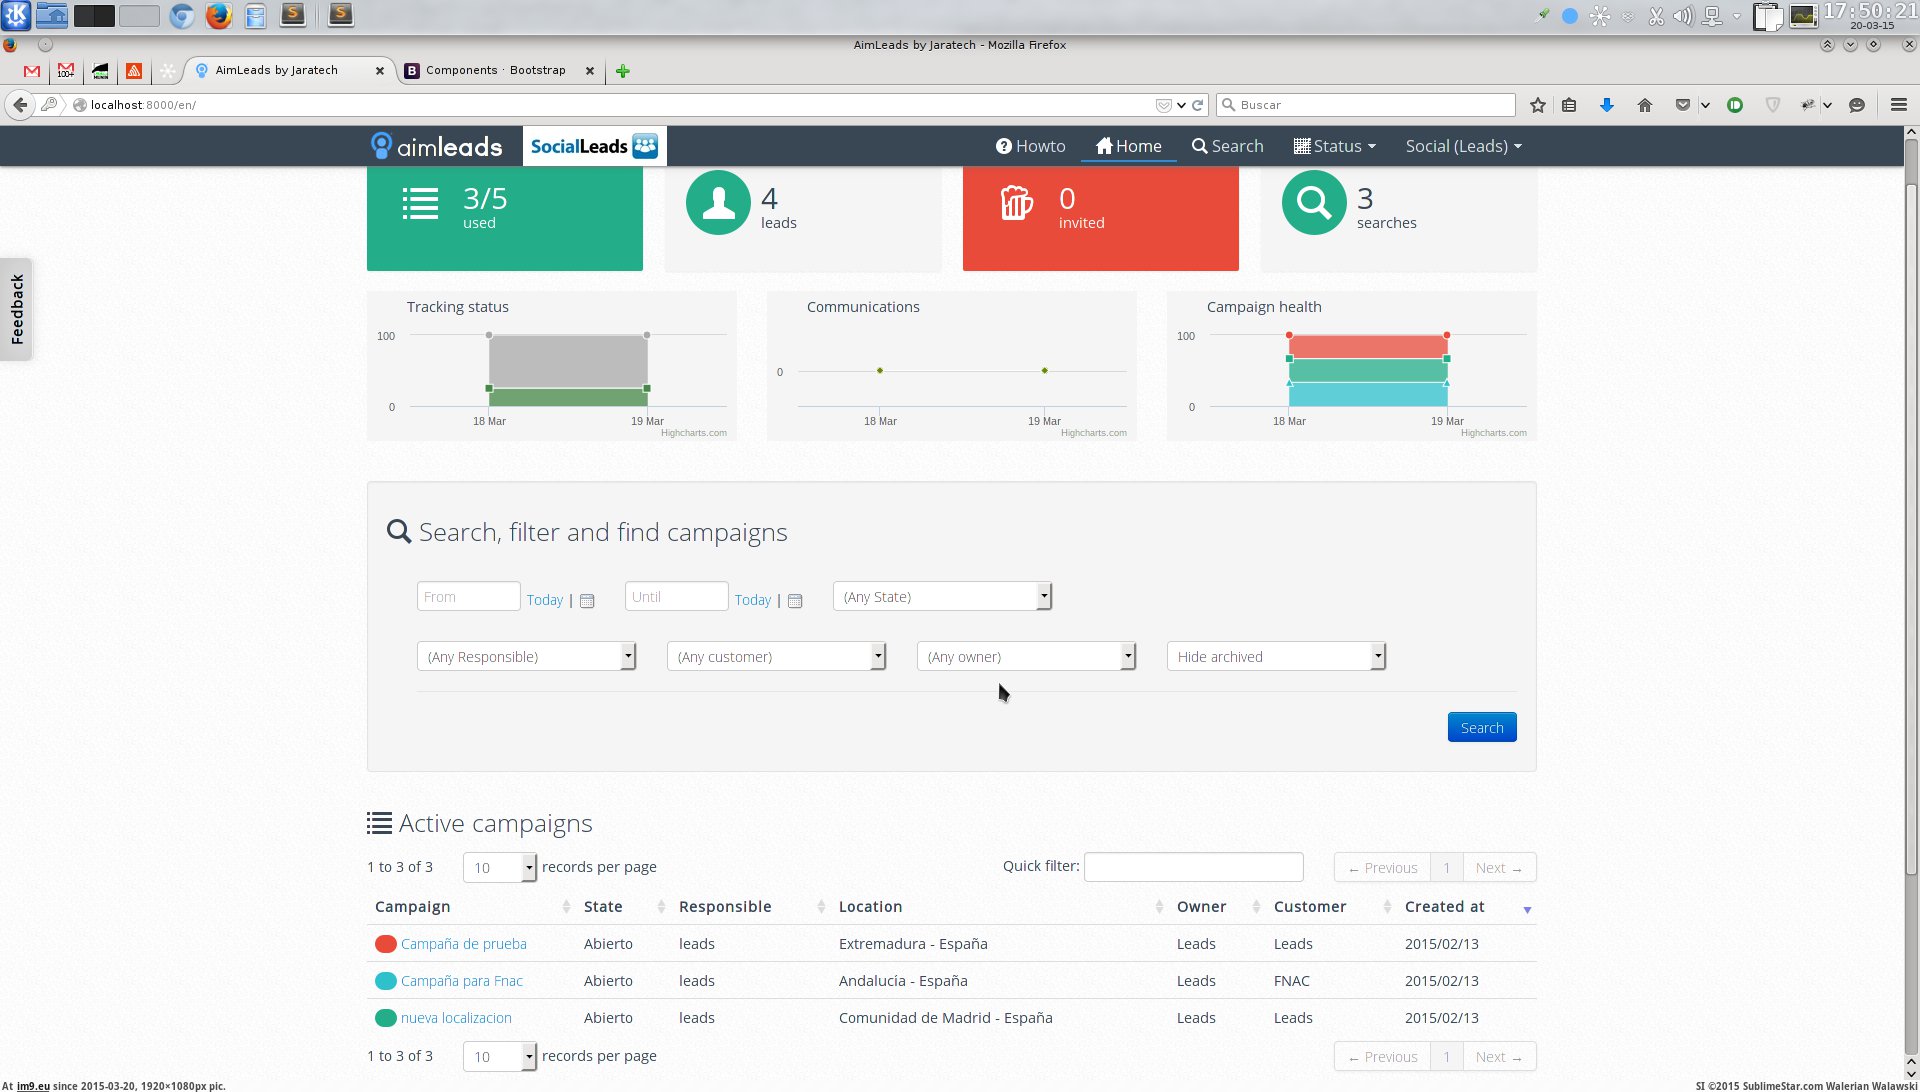
Task: Click the list icon in the used tile
Action: 420,203
